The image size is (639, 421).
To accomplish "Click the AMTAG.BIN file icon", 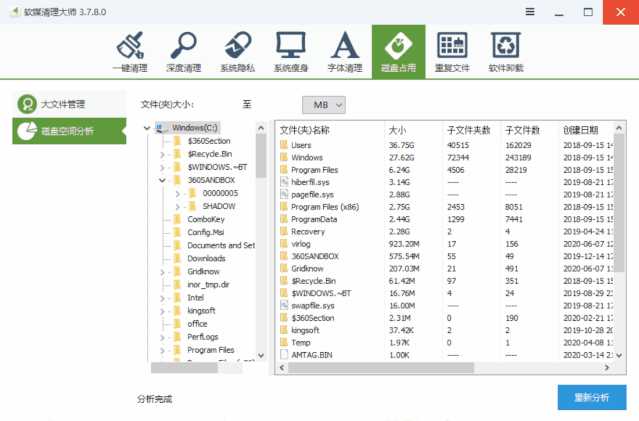I will [284, 355].
